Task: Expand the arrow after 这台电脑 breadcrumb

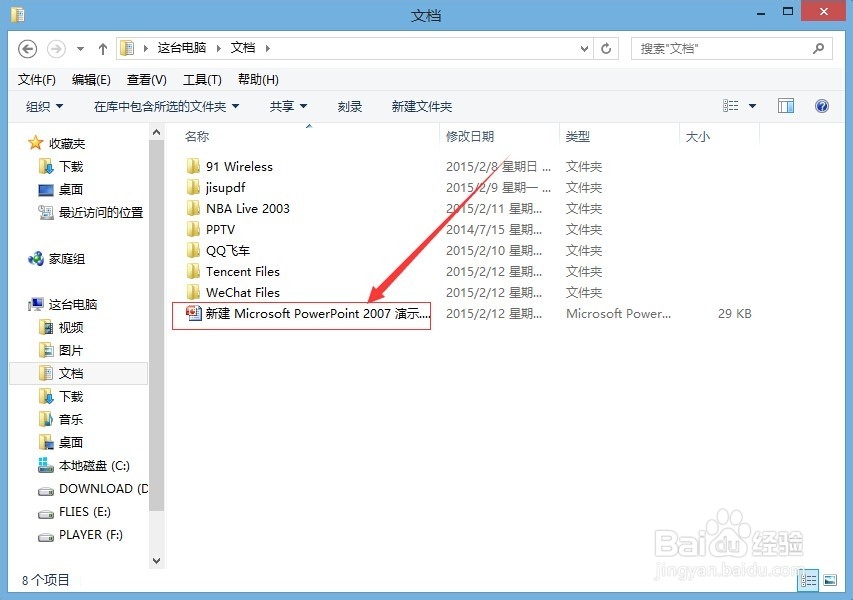Action: point(218,48)
